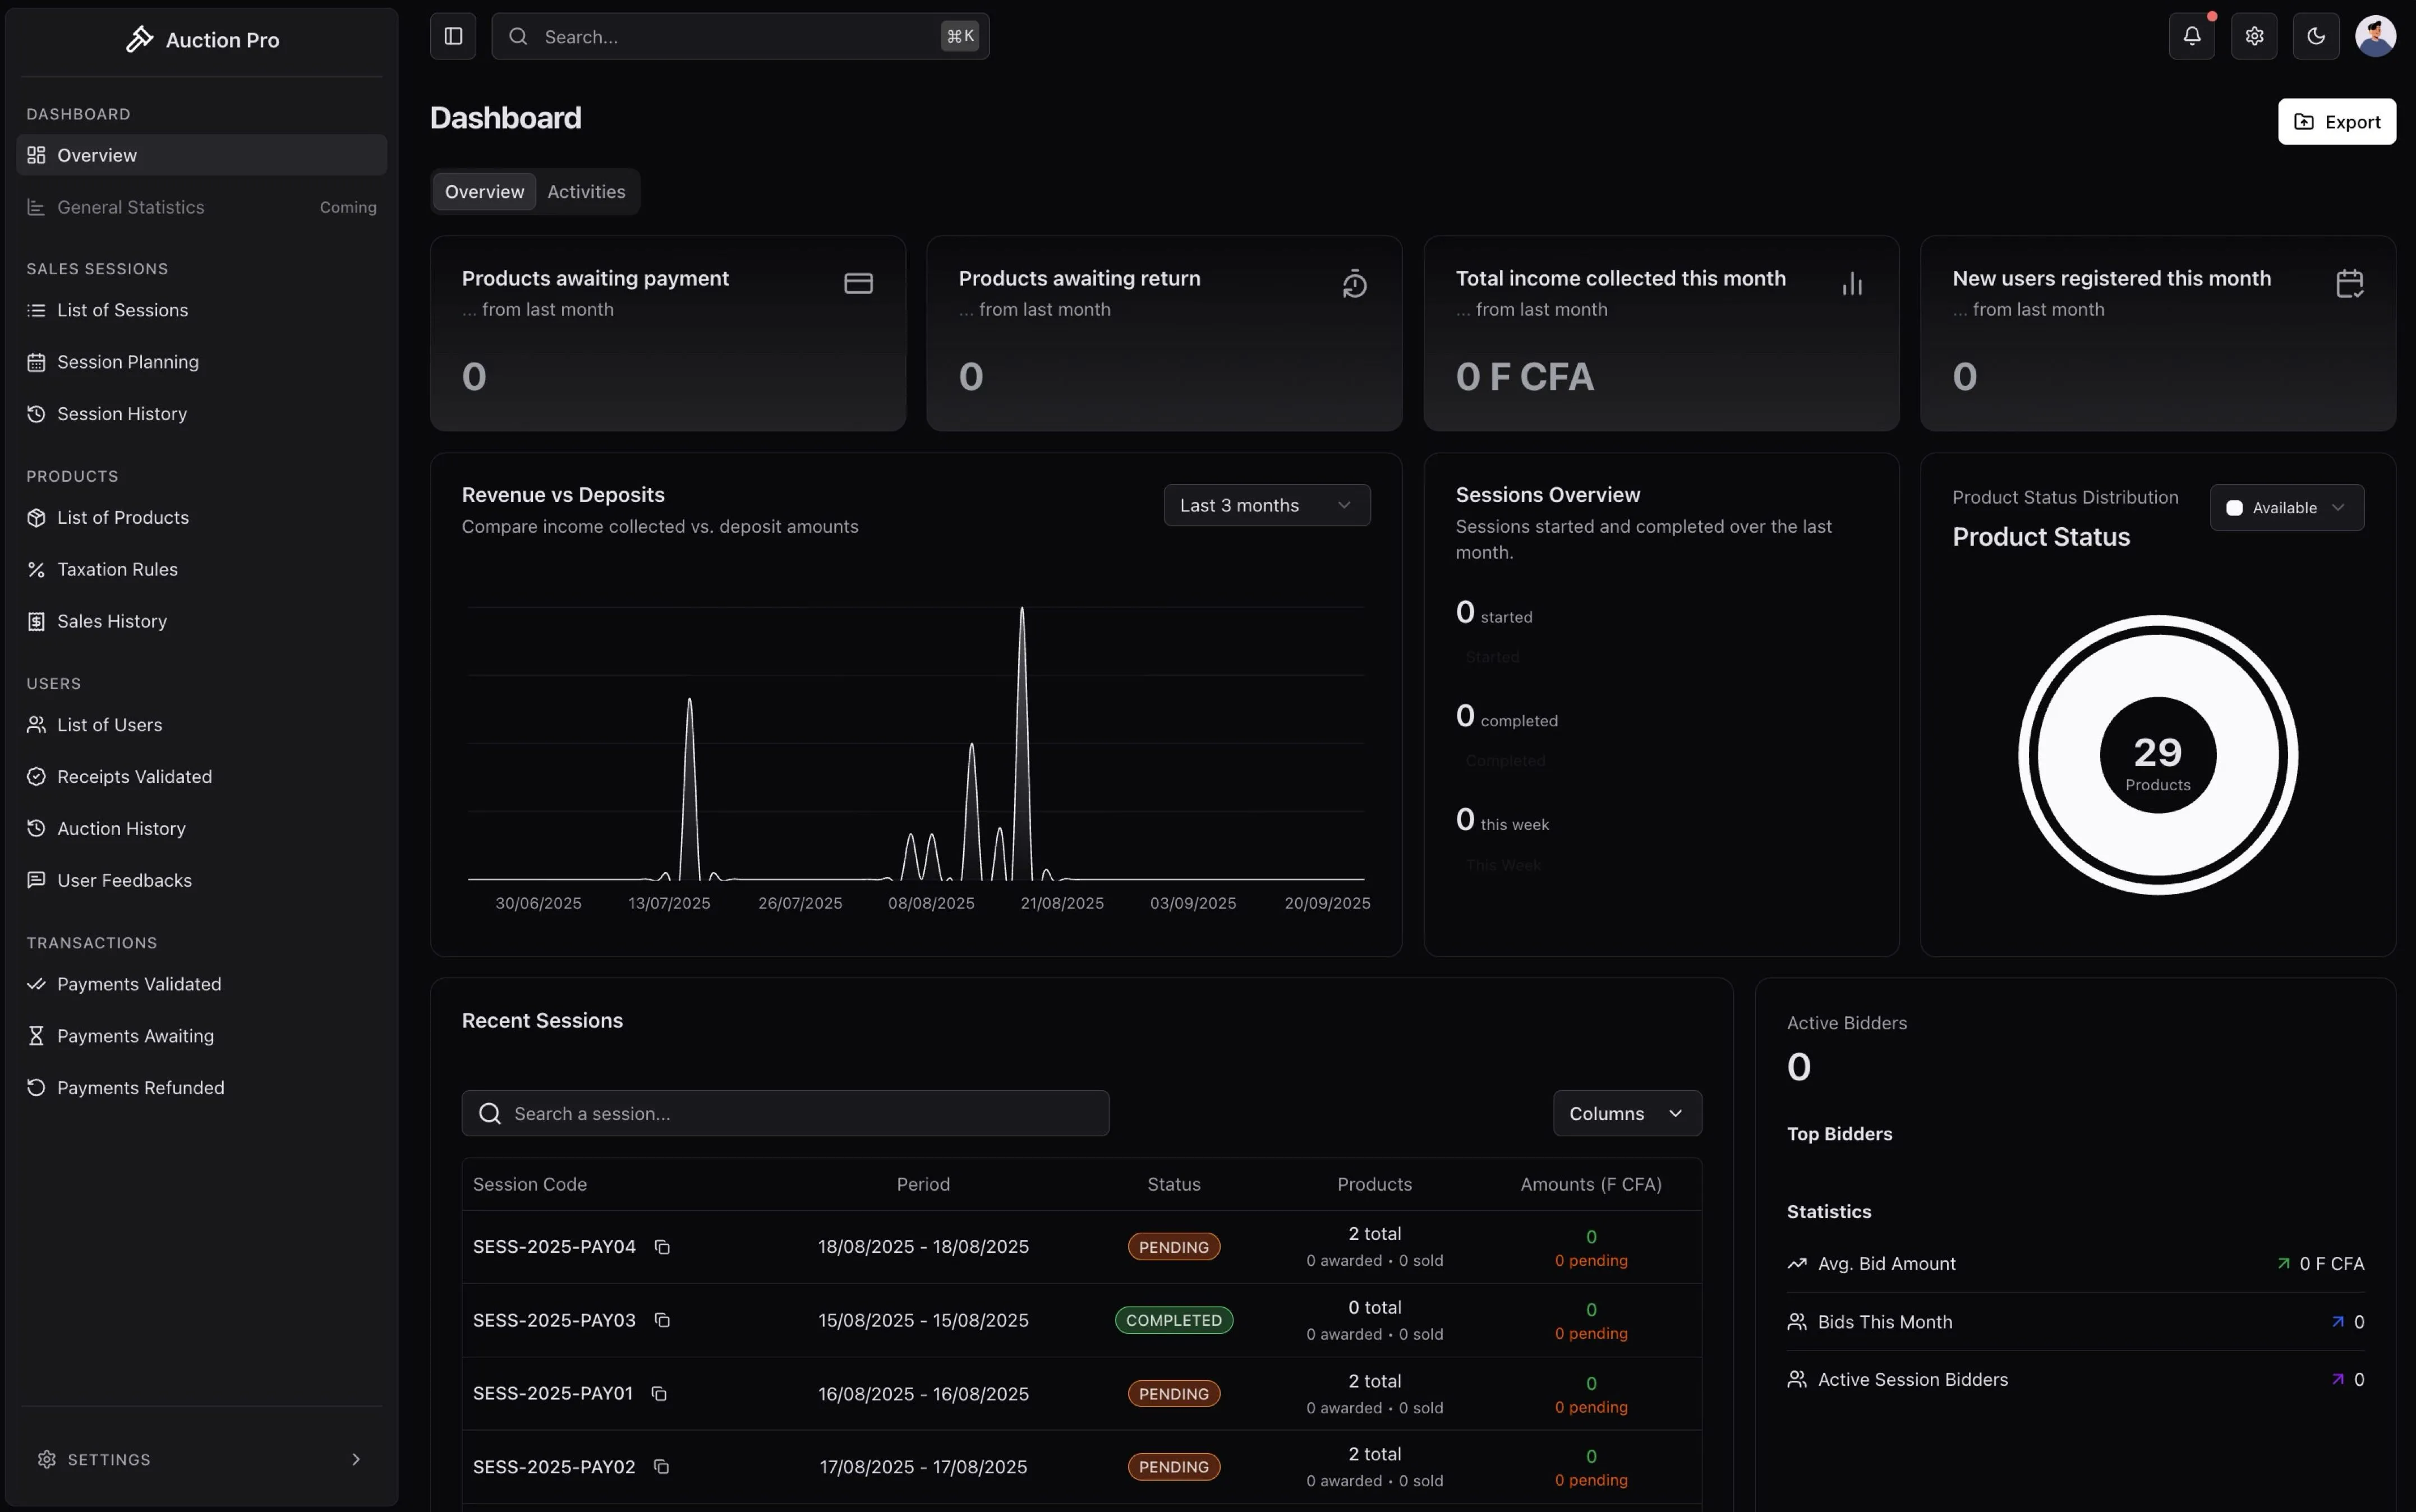Click the Export button

[x=2337, y=121]
